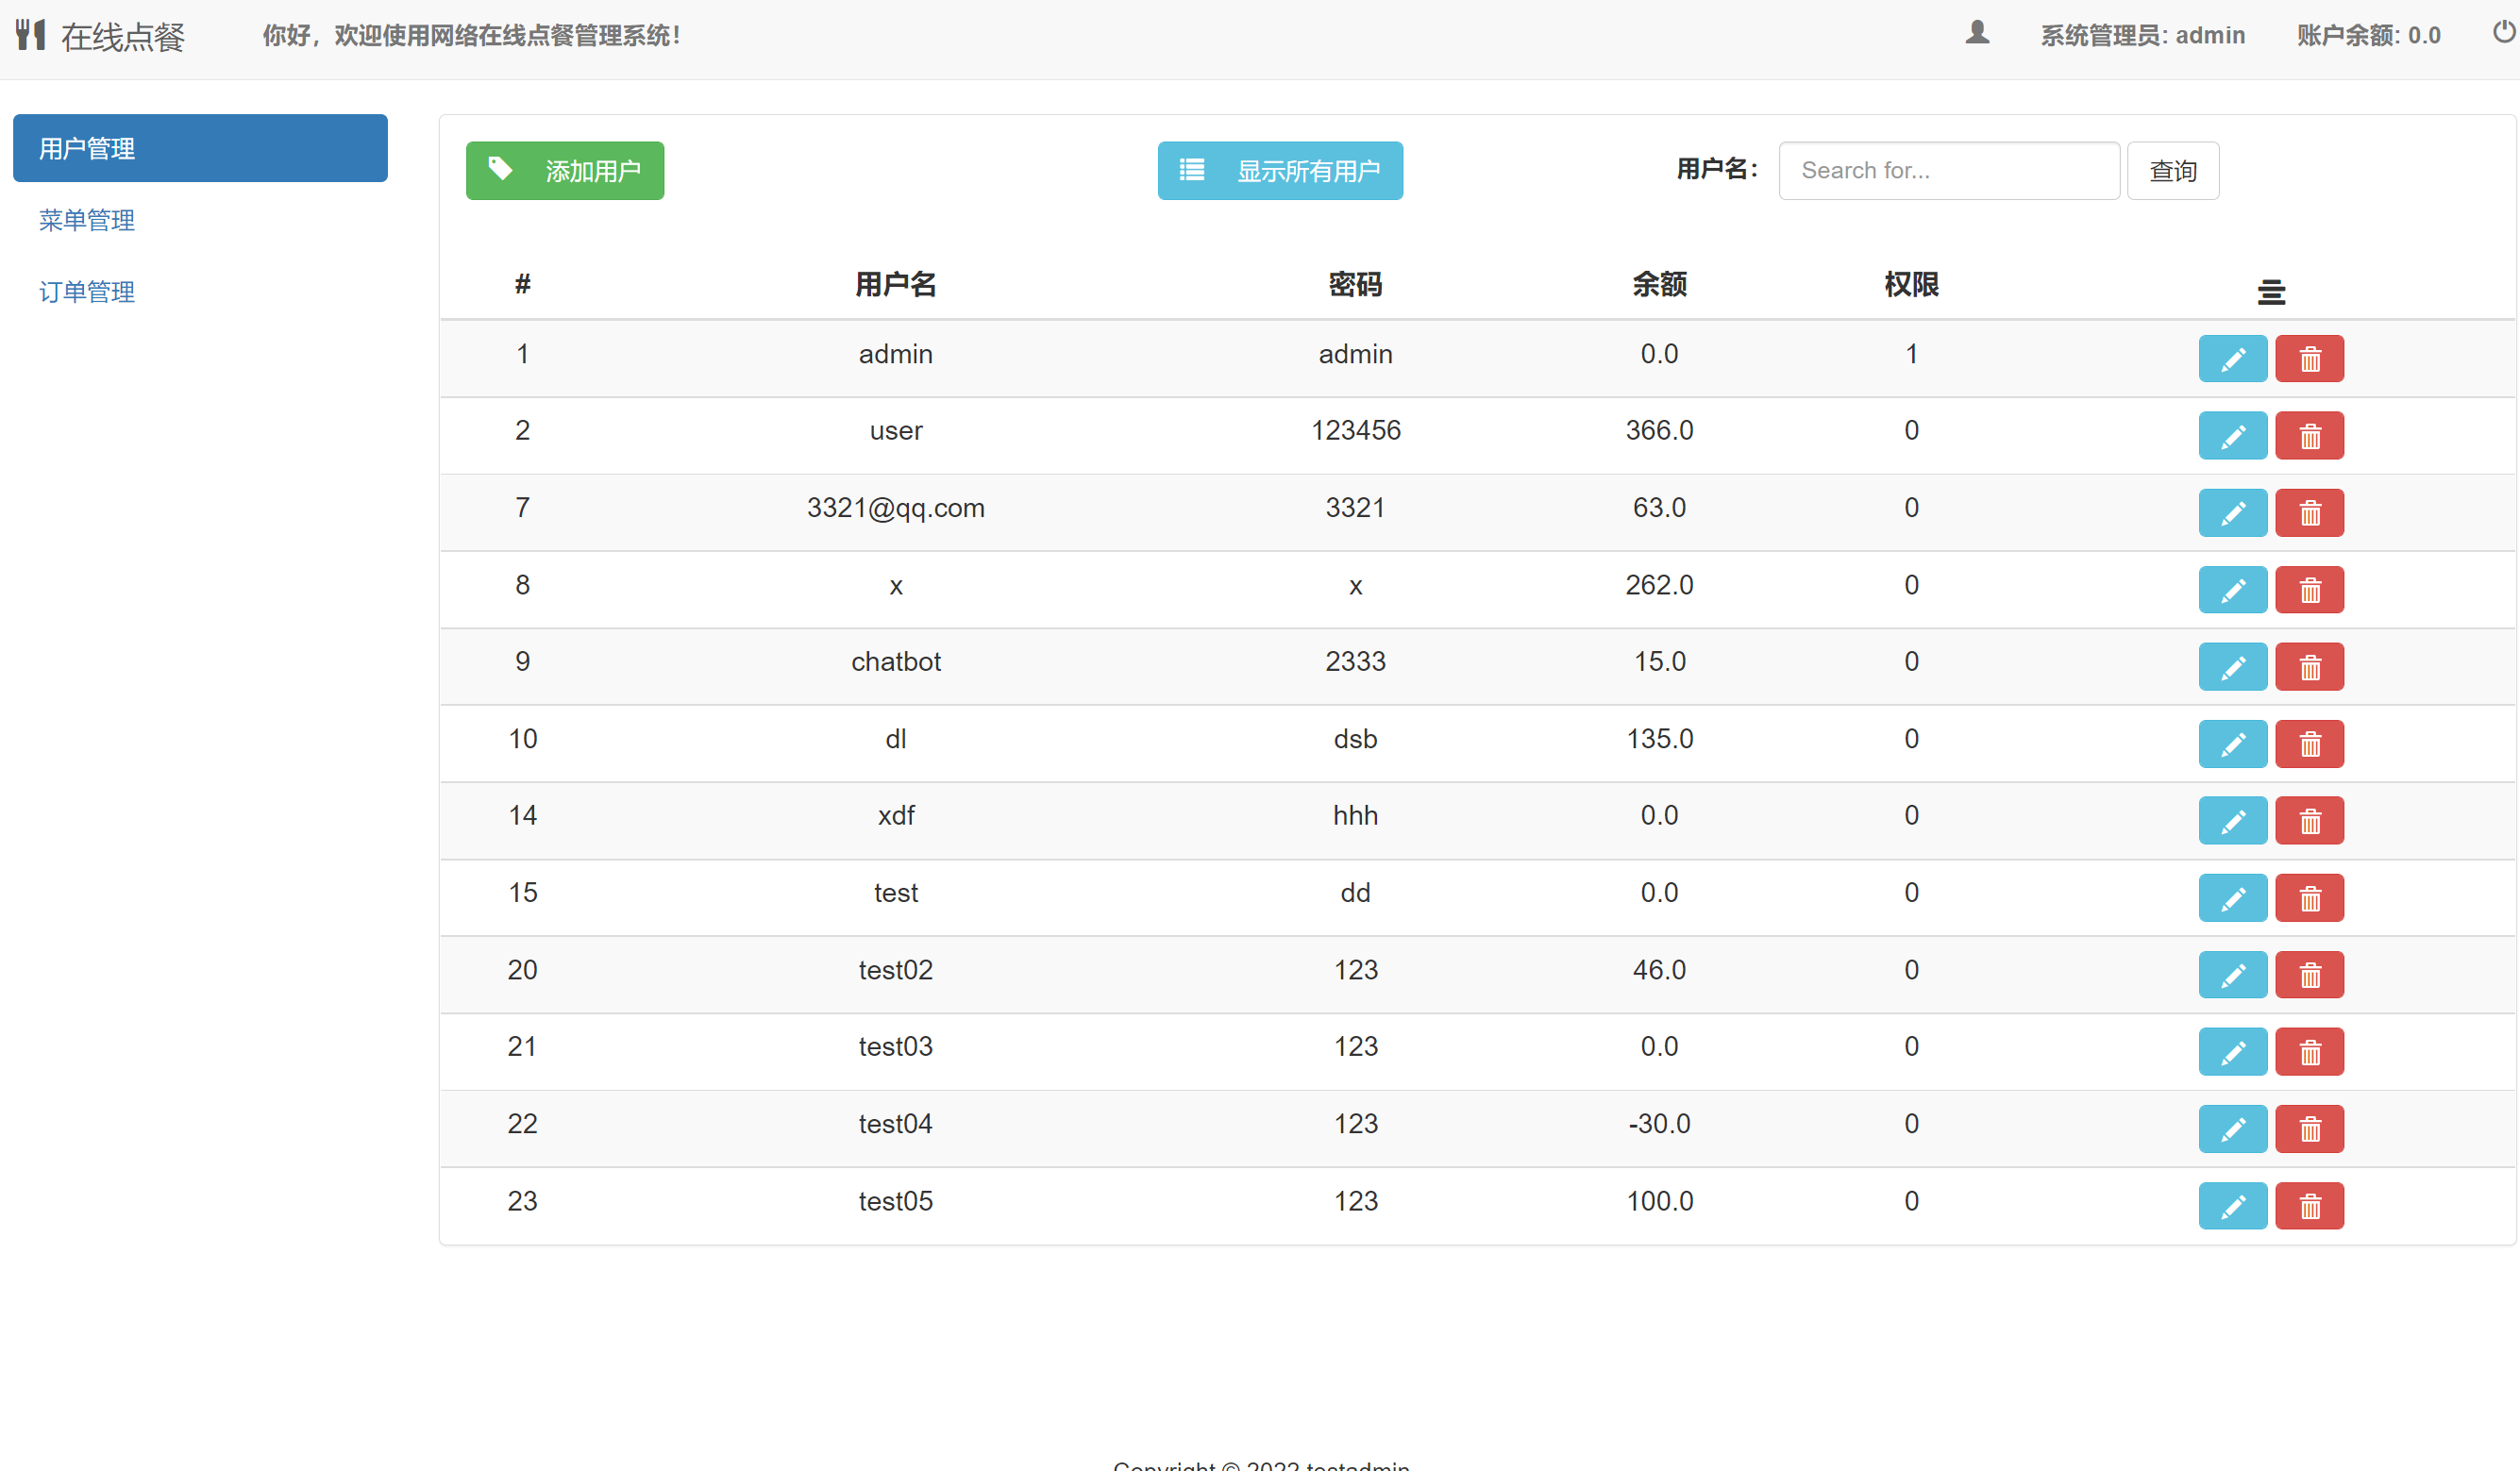2520x1471 pixels.
Task: Open the 订单管理 orders section
Action: click(x=87, y=292)
